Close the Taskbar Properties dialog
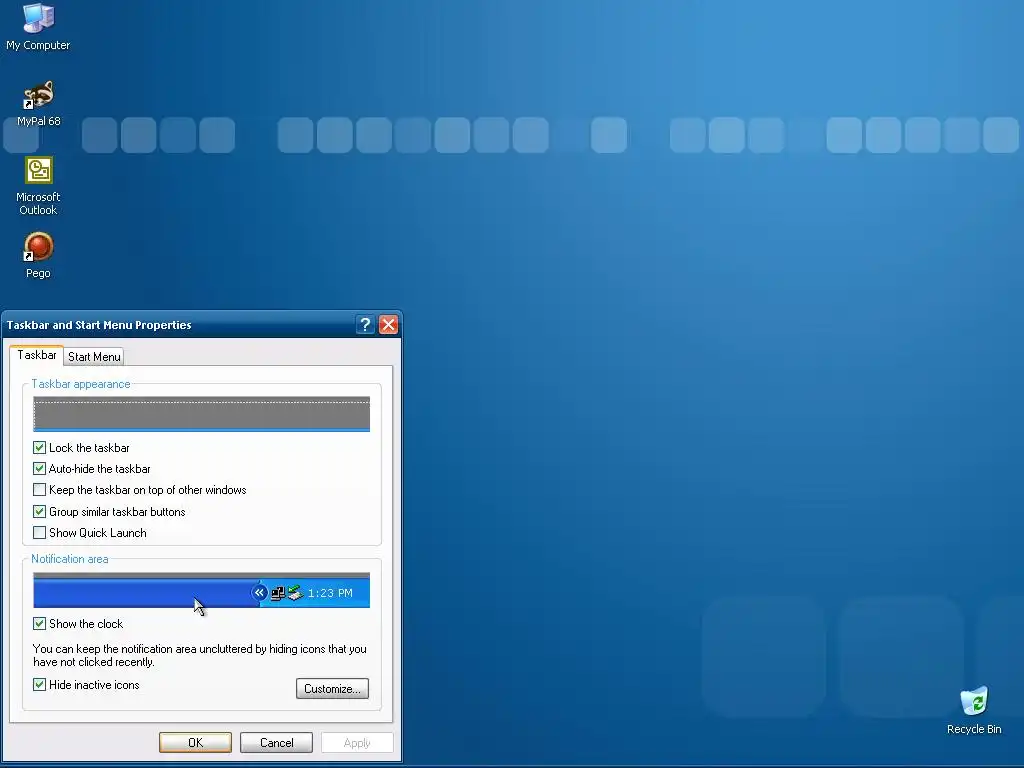 click(389, 325)
